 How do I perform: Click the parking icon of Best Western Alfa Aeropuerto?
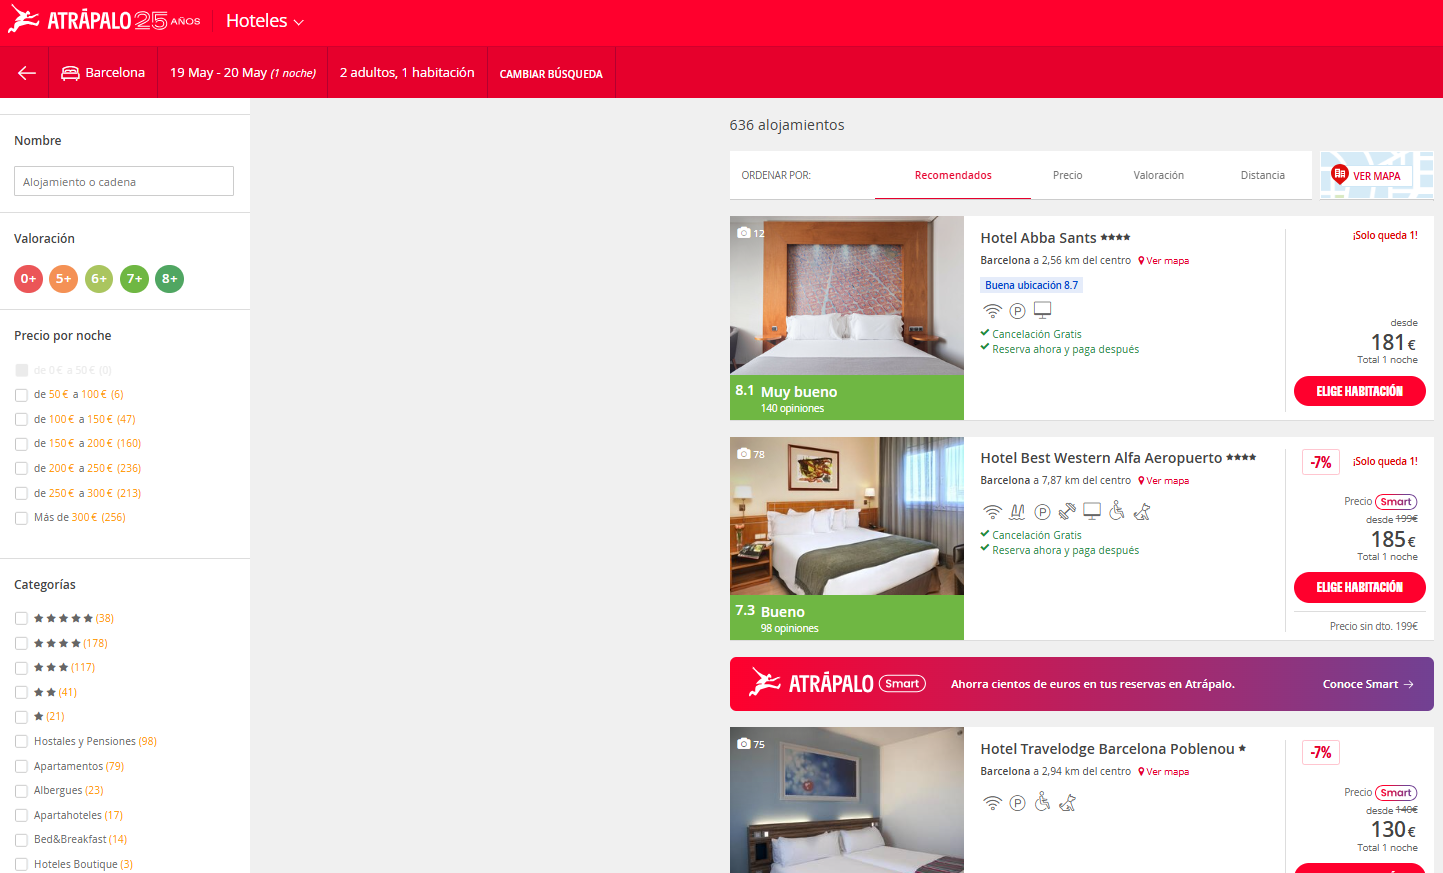1042,512
